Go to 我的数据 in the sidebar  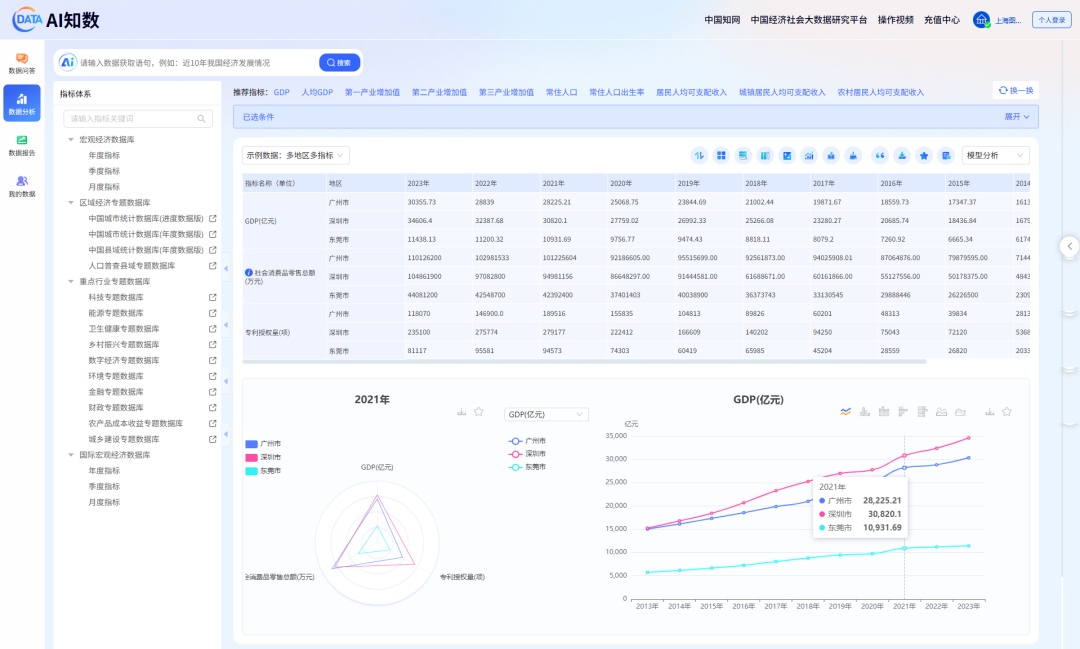[22, 186]
